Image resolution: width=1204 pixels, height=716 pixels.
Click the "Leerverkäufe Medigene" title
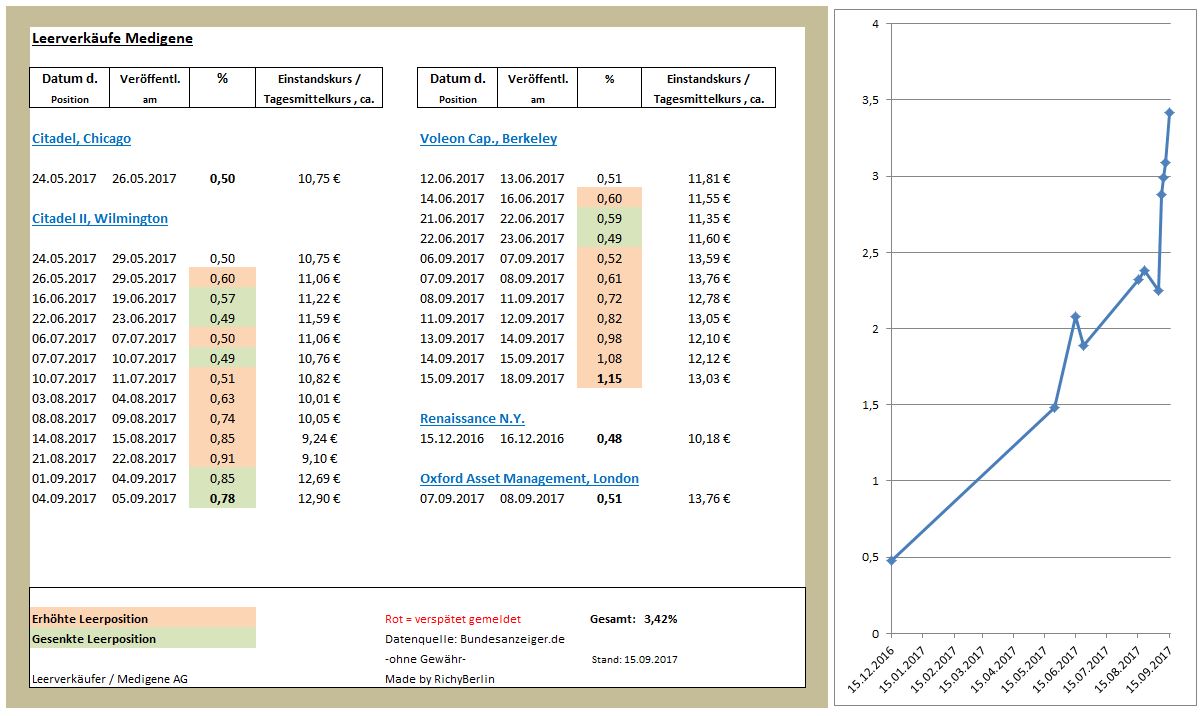110,37
